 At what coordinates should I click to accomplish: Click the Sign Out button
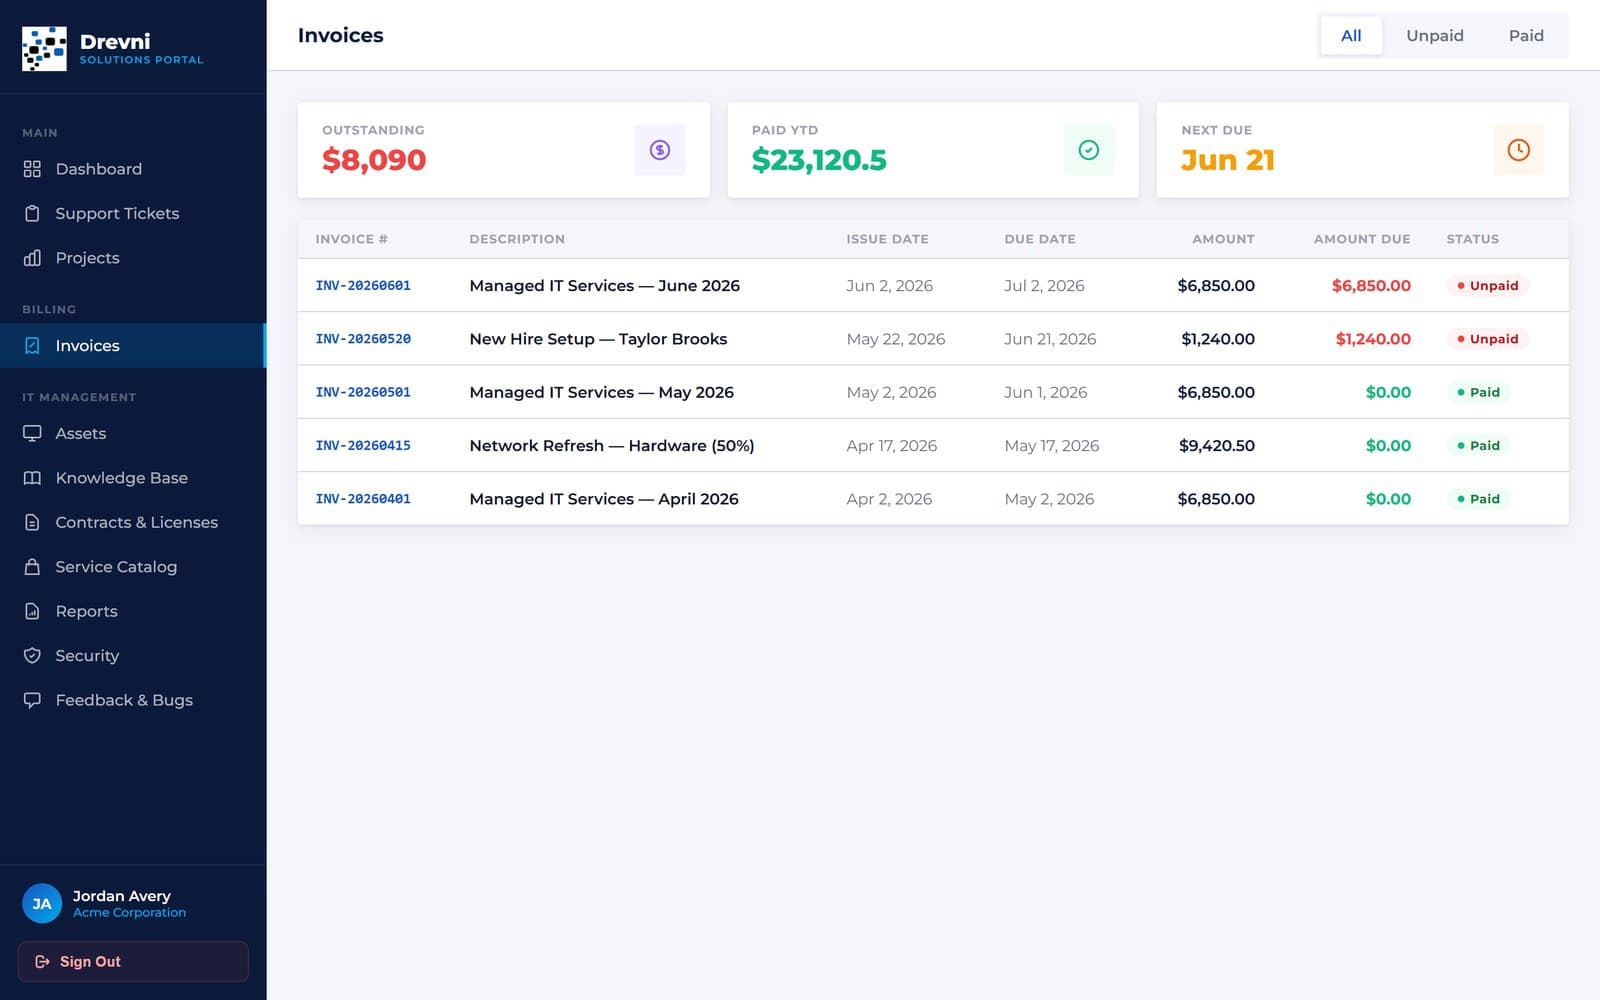[x=133, y=962]
